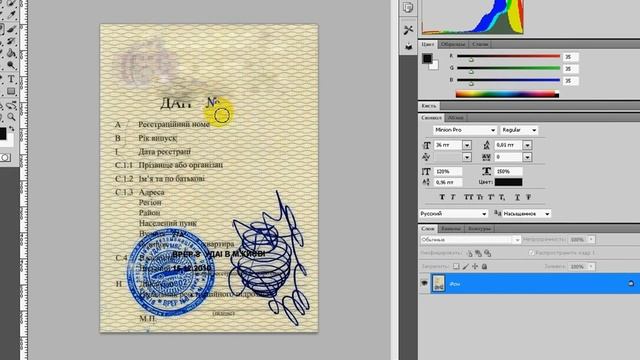This screenshot has height=360, width=640.
Task: Click the black text color swatch
Action: (x=508, y=182)
